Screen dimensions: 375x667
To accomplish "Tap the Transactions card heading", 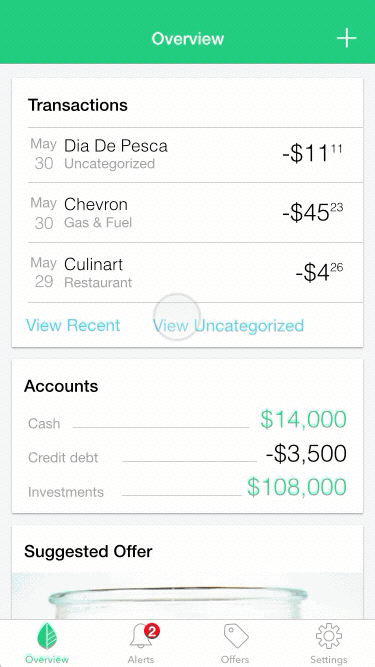I will point(78,105).
